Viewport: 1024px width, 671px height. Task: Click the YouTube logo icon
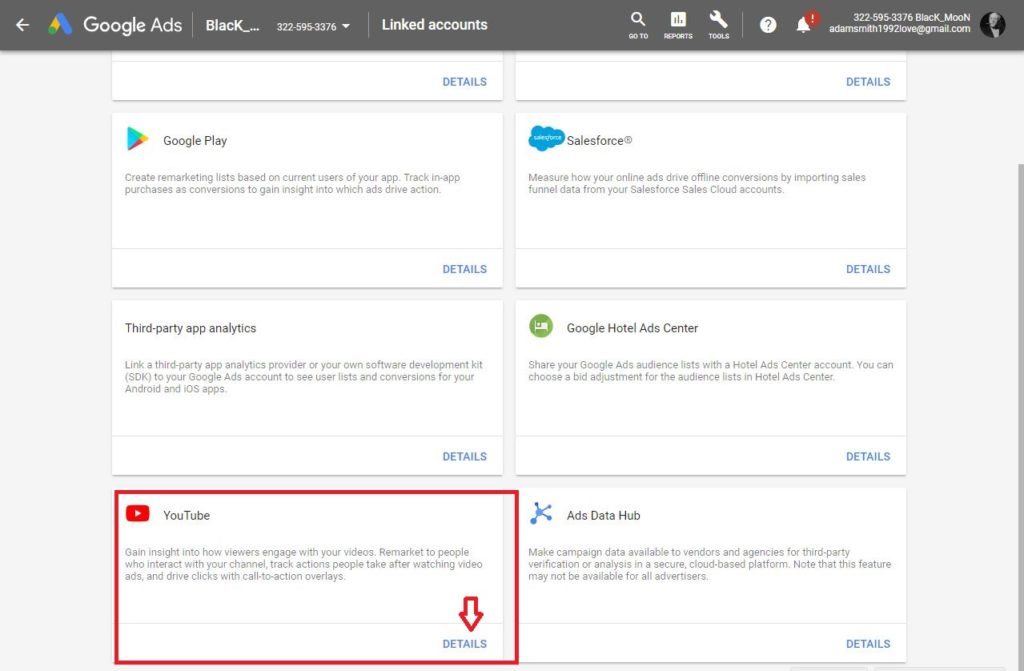tap(137, 514)
